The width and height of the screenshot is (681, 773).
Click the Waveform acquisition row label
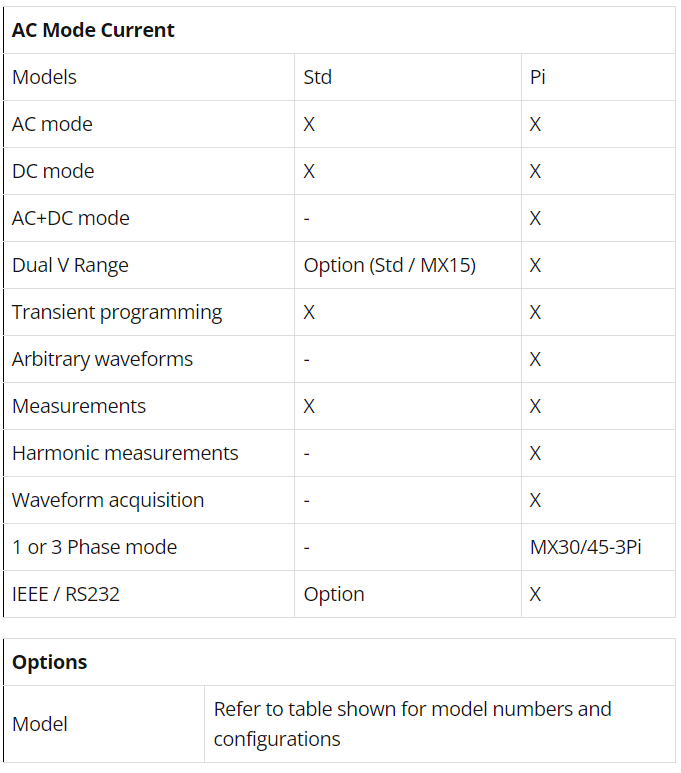[108, 501]
